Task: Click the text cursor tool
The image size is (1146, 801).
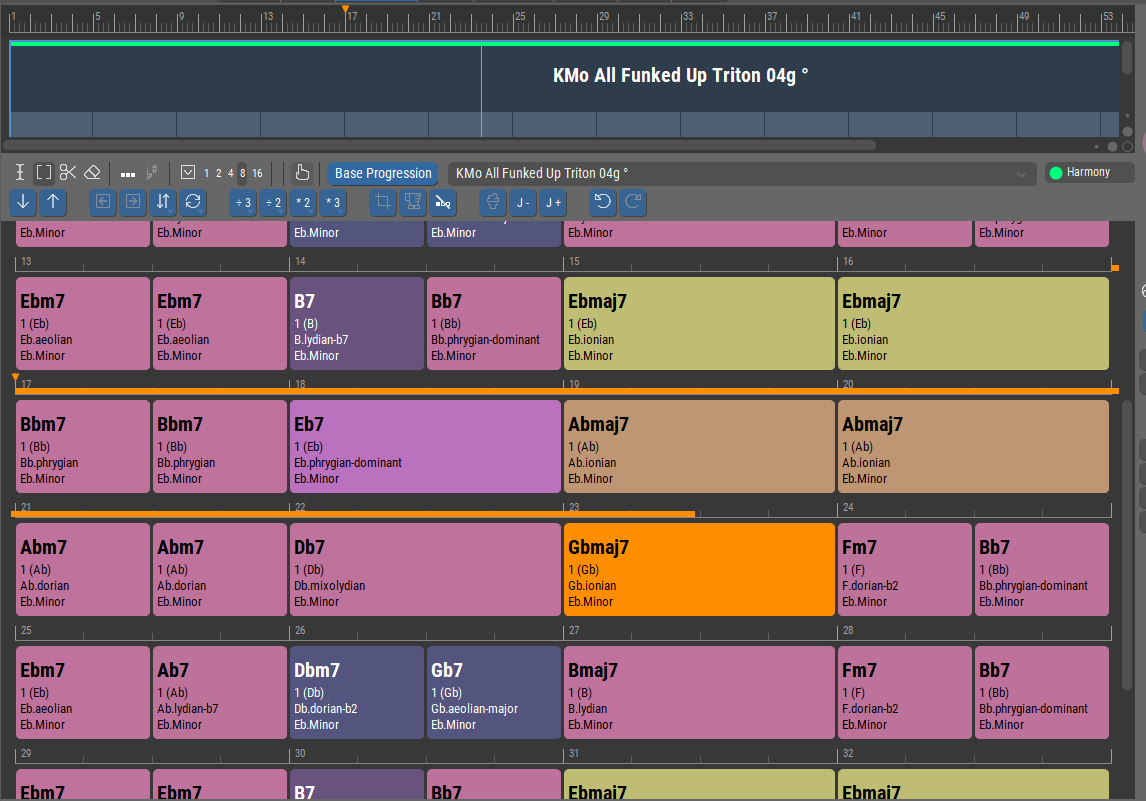Action: coord(20,172)
